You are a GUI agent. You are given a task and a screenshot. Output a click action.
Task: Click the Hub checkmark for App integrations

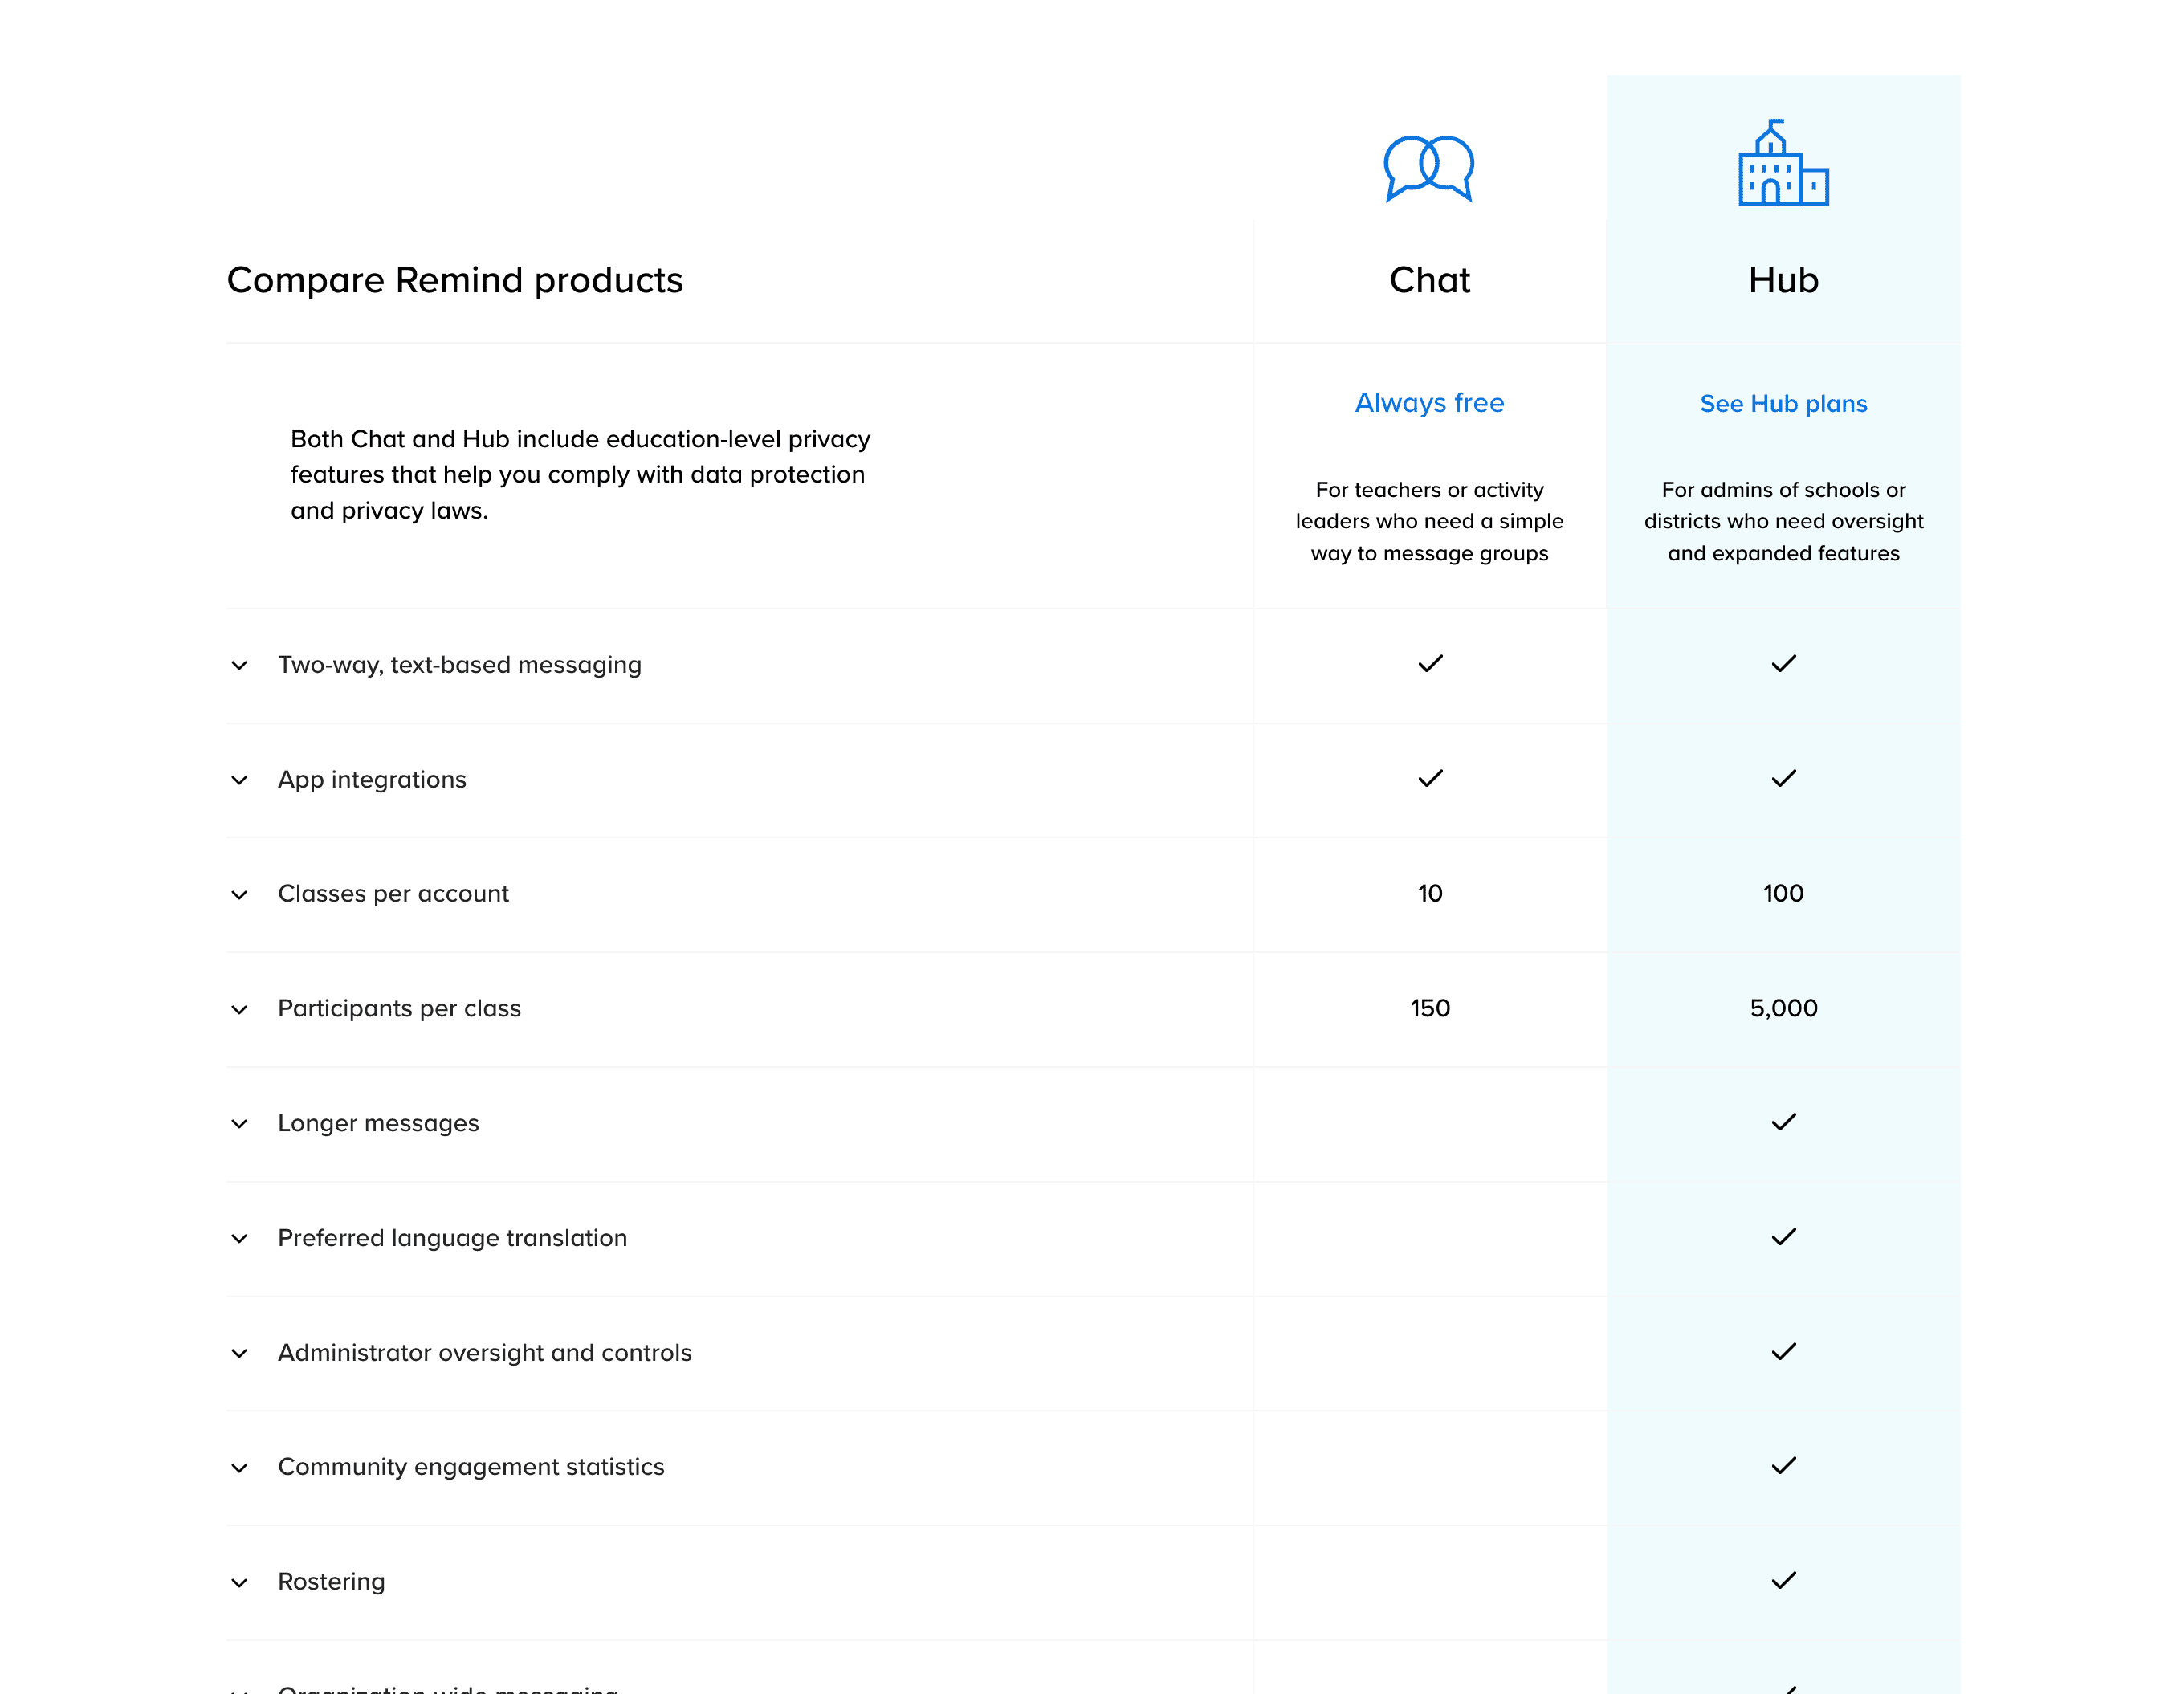1784,779
